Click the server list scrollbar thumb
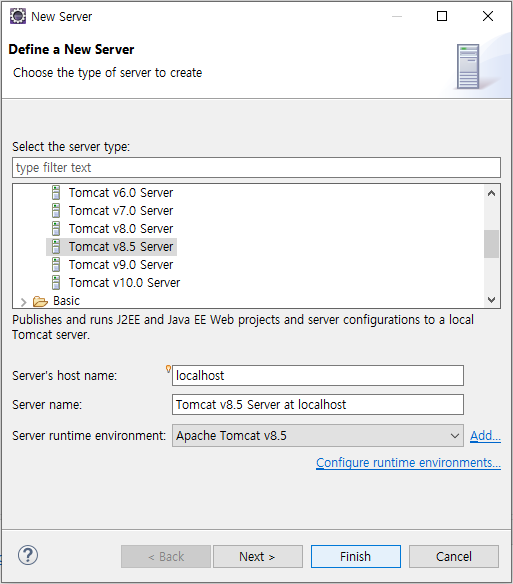 point(491,244)
